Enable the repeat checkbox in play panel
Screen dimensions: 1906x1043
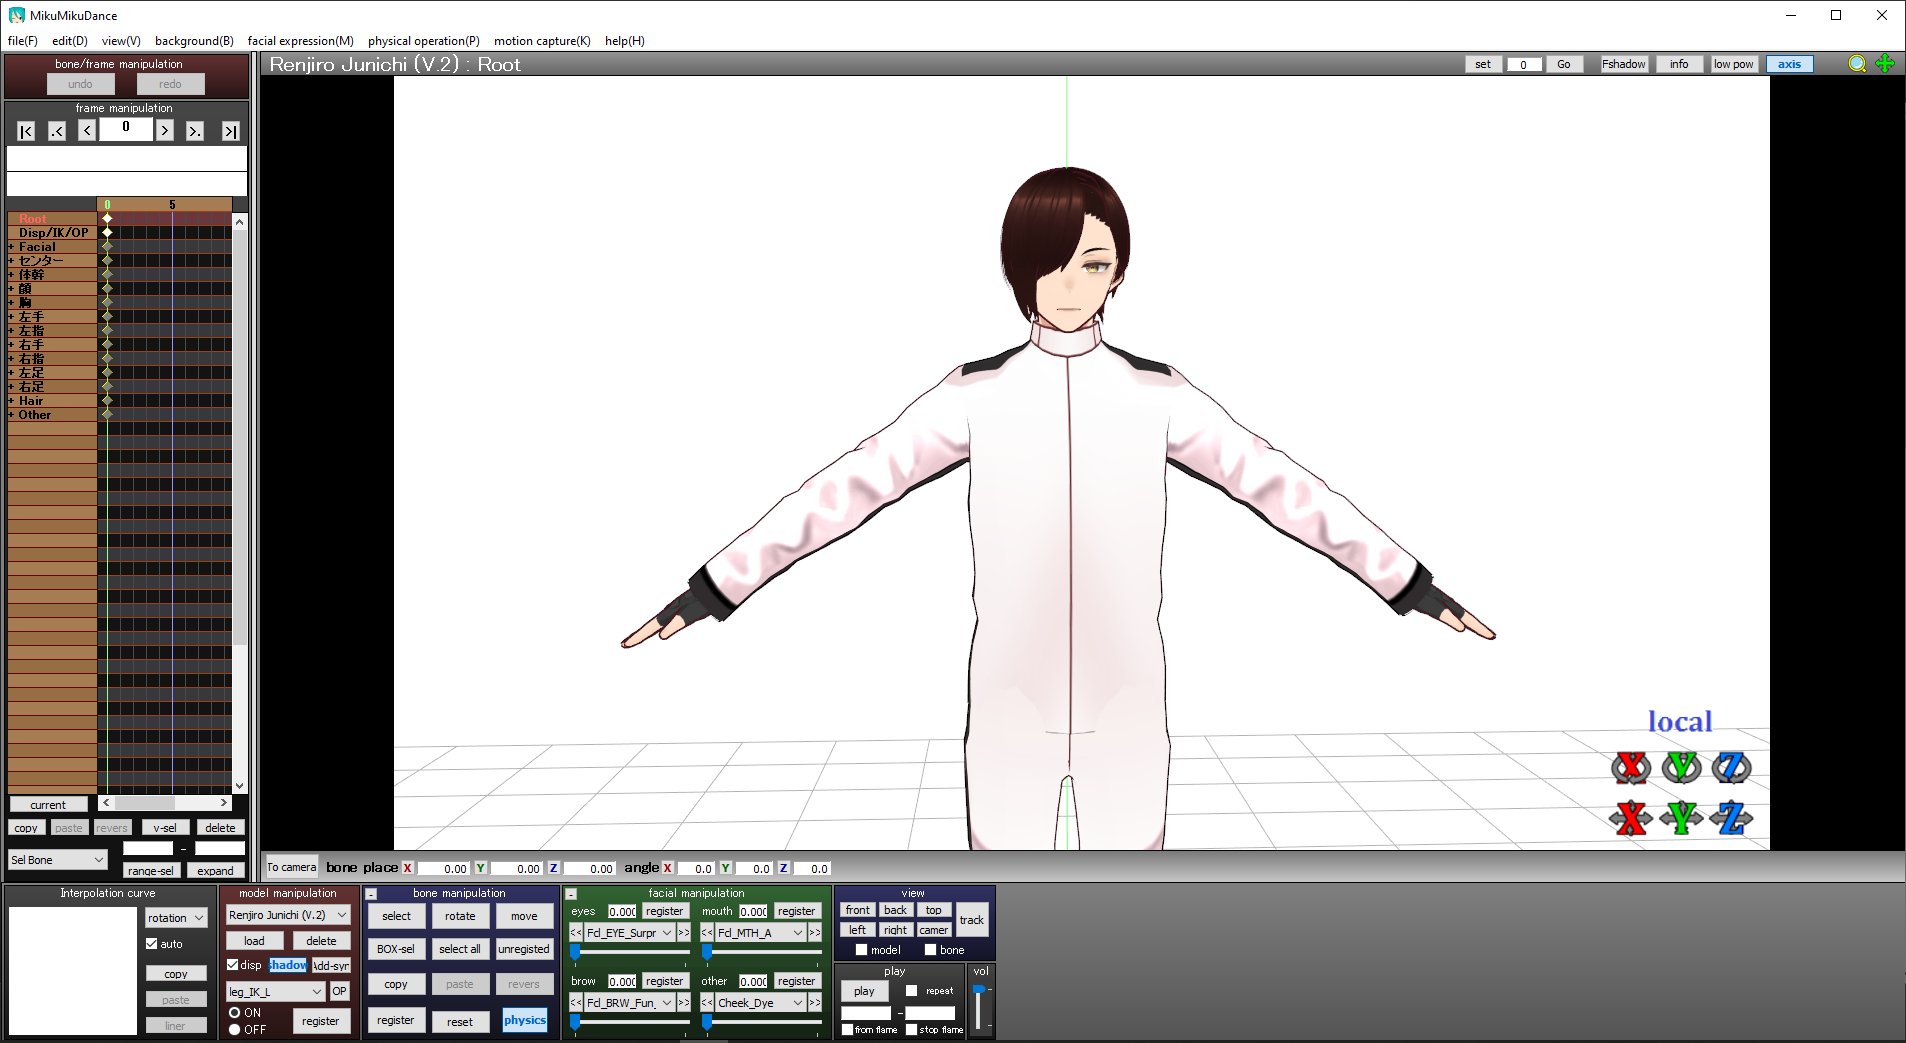(x=912, y=990)
